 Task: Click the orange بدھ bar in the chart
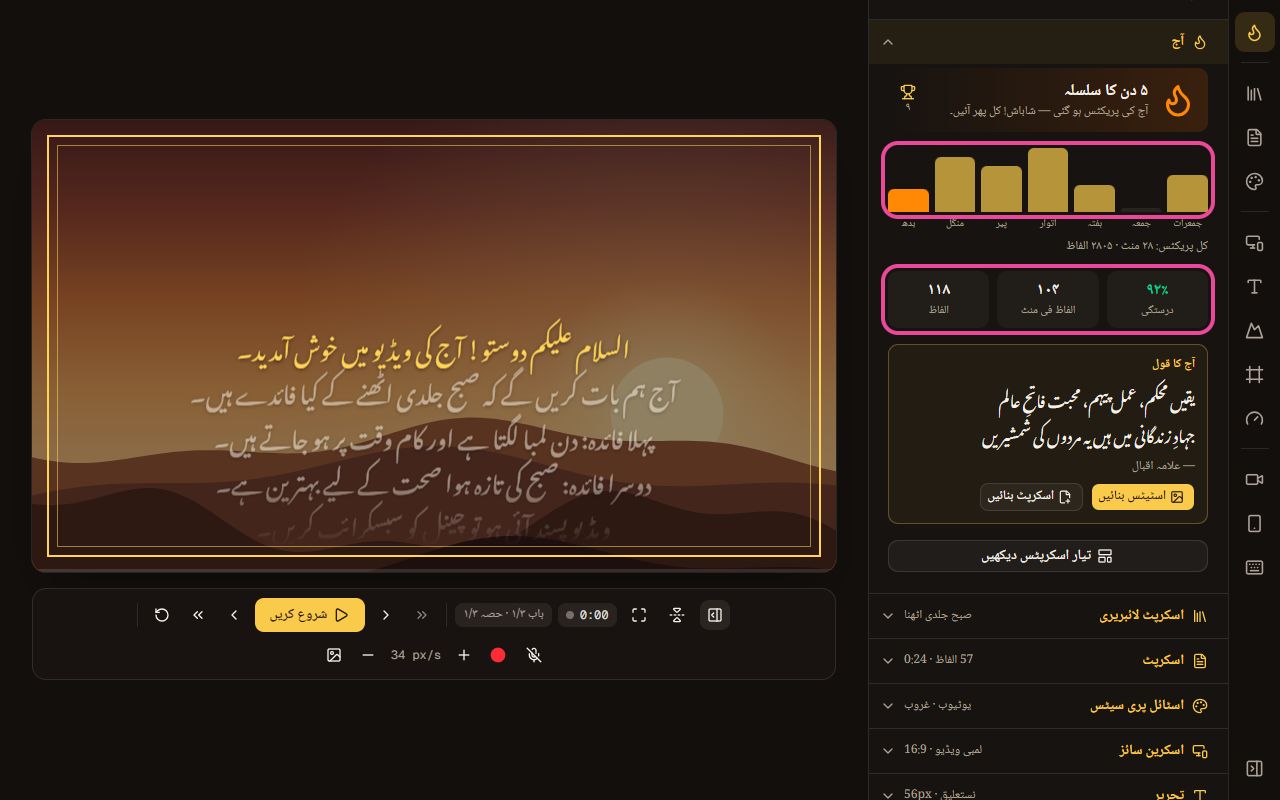click(x=908, y=201)
